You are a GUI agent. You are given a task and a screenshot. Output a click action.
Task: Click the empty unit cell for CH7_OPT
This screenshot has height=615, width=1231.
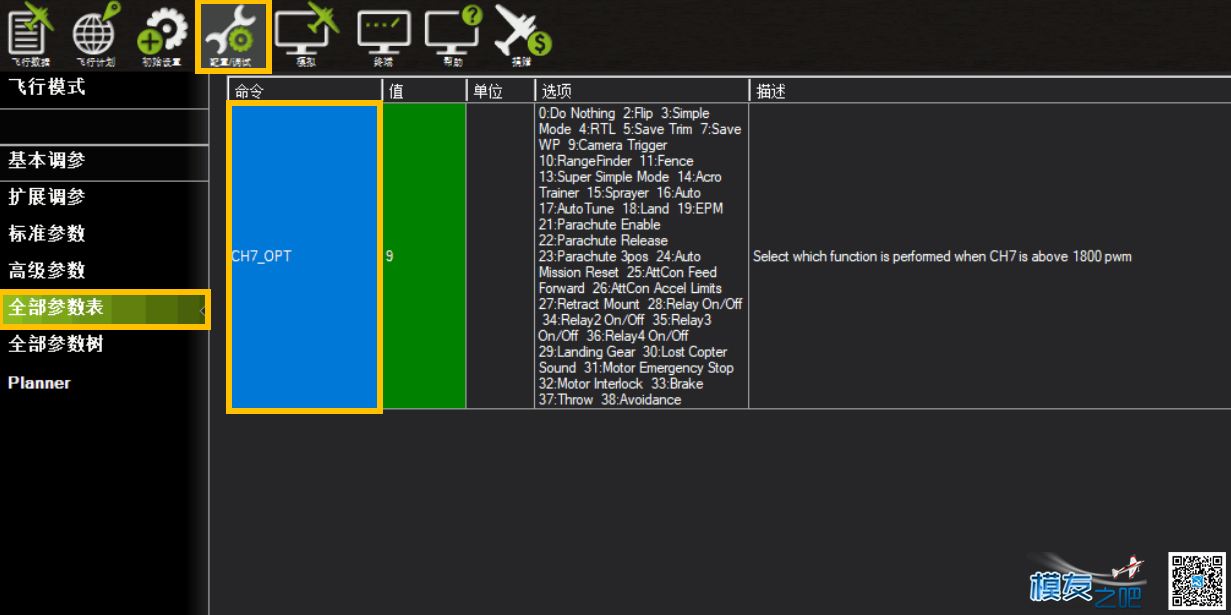tap(500, 256)
